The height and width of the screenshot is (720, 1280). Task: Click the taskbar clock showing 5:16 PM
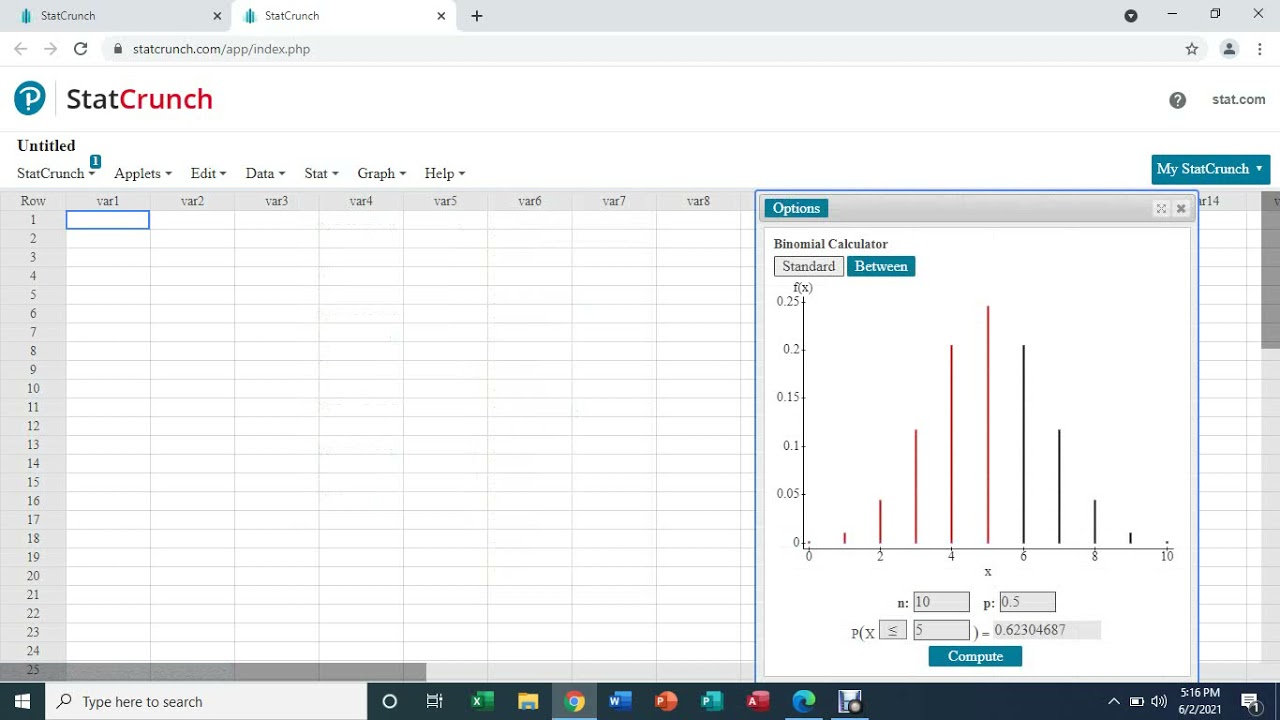(x=1199, y=701)
